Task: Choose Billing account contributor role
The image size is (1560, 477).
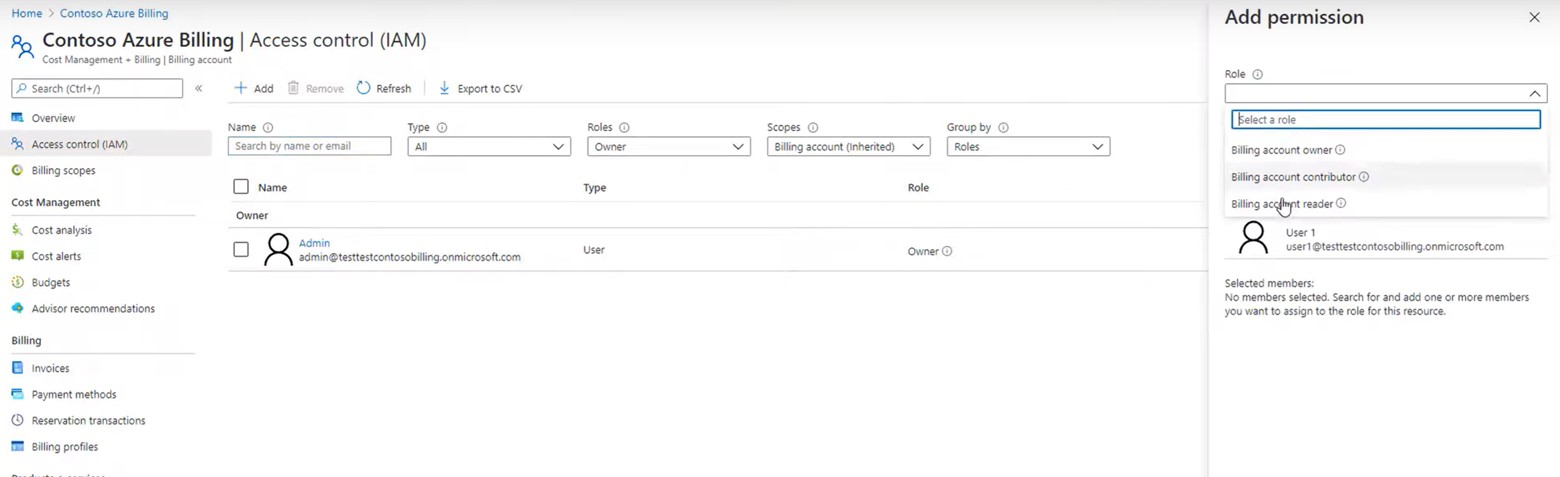Action: [x=1388, y=177]
